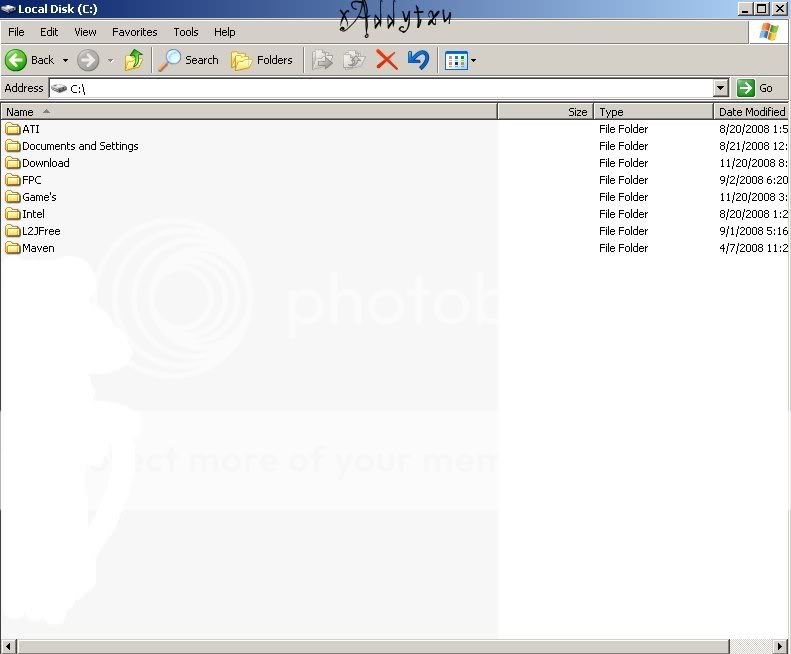This screenshot has width=791, height=654.
Task: Open the Favorites menu
Action: pos(134,32)
